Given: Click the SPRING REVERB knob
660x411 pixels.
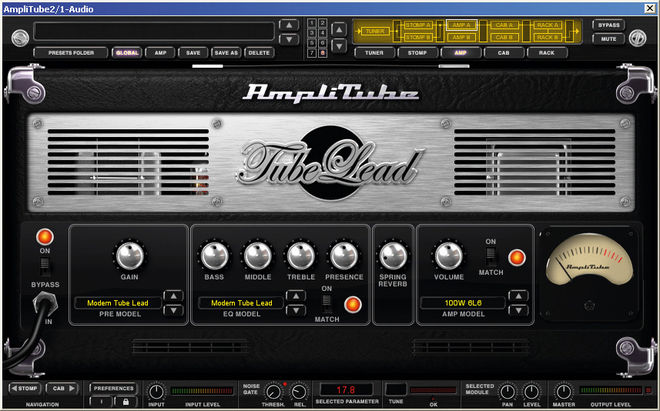Looking at the screenshot, I should click(x=393, y=256).
